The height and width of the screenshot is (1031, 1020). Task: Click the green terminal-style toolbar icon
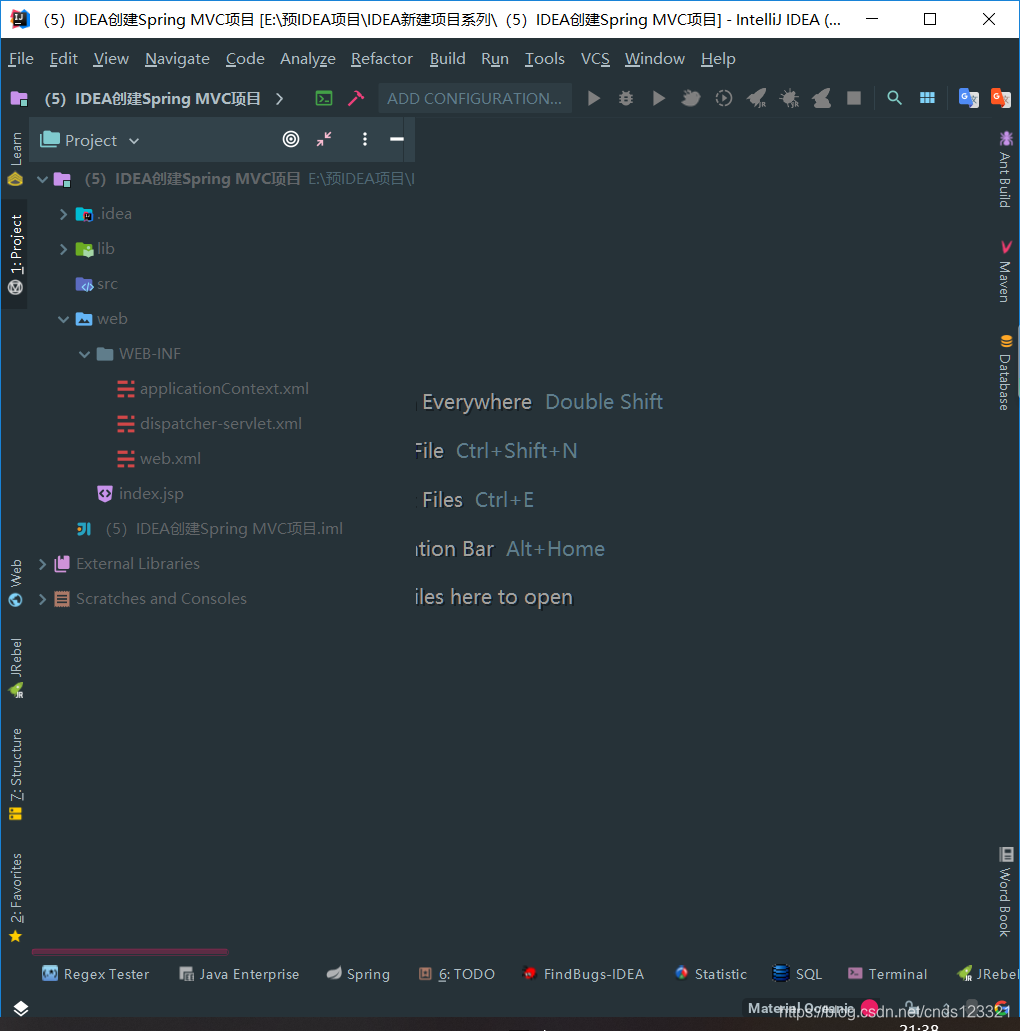click(x=324, y=99)
